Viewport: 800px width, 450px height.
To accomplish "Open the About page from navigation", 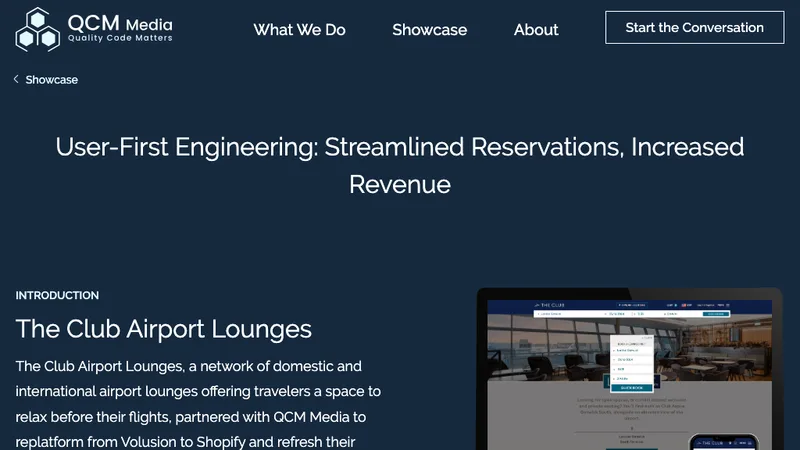I will tap(536, 30).
